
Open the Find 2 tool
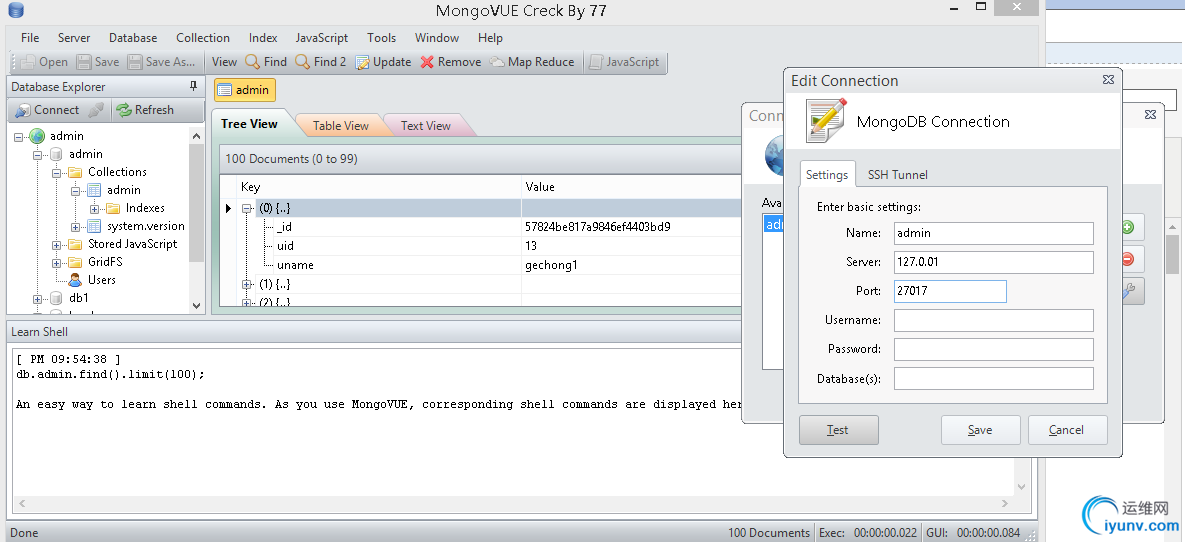tap(320, 62)
